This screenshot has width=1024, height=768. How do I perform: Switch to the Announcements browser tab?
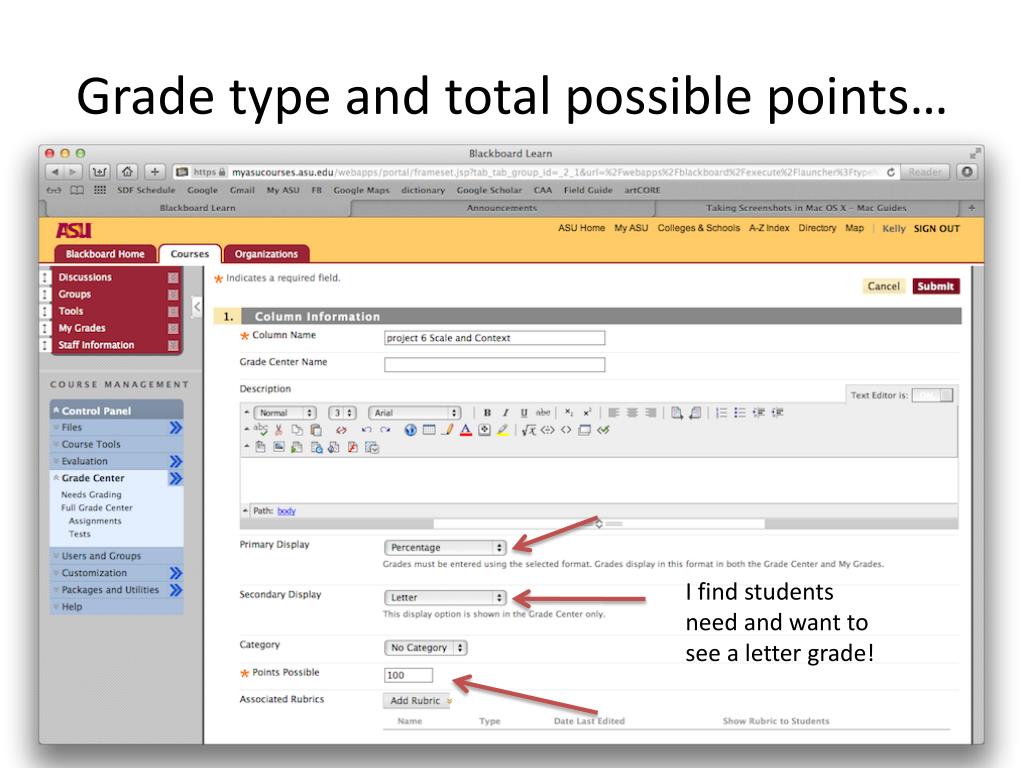(502, 208)
